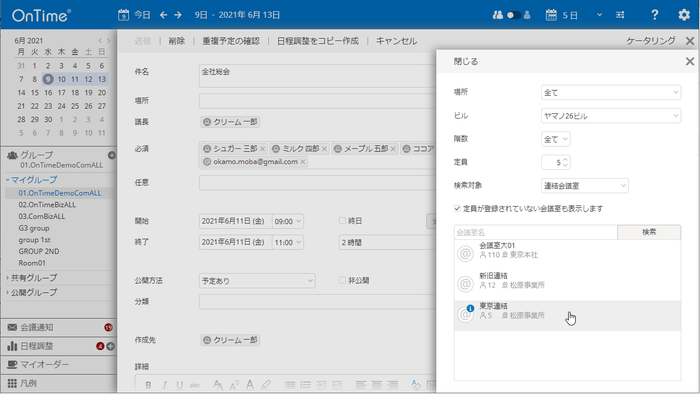This screenshot has height=394, width=700.
Task: Open 場所 全て dropdown in search panel
Action: (x=611, y=92)
